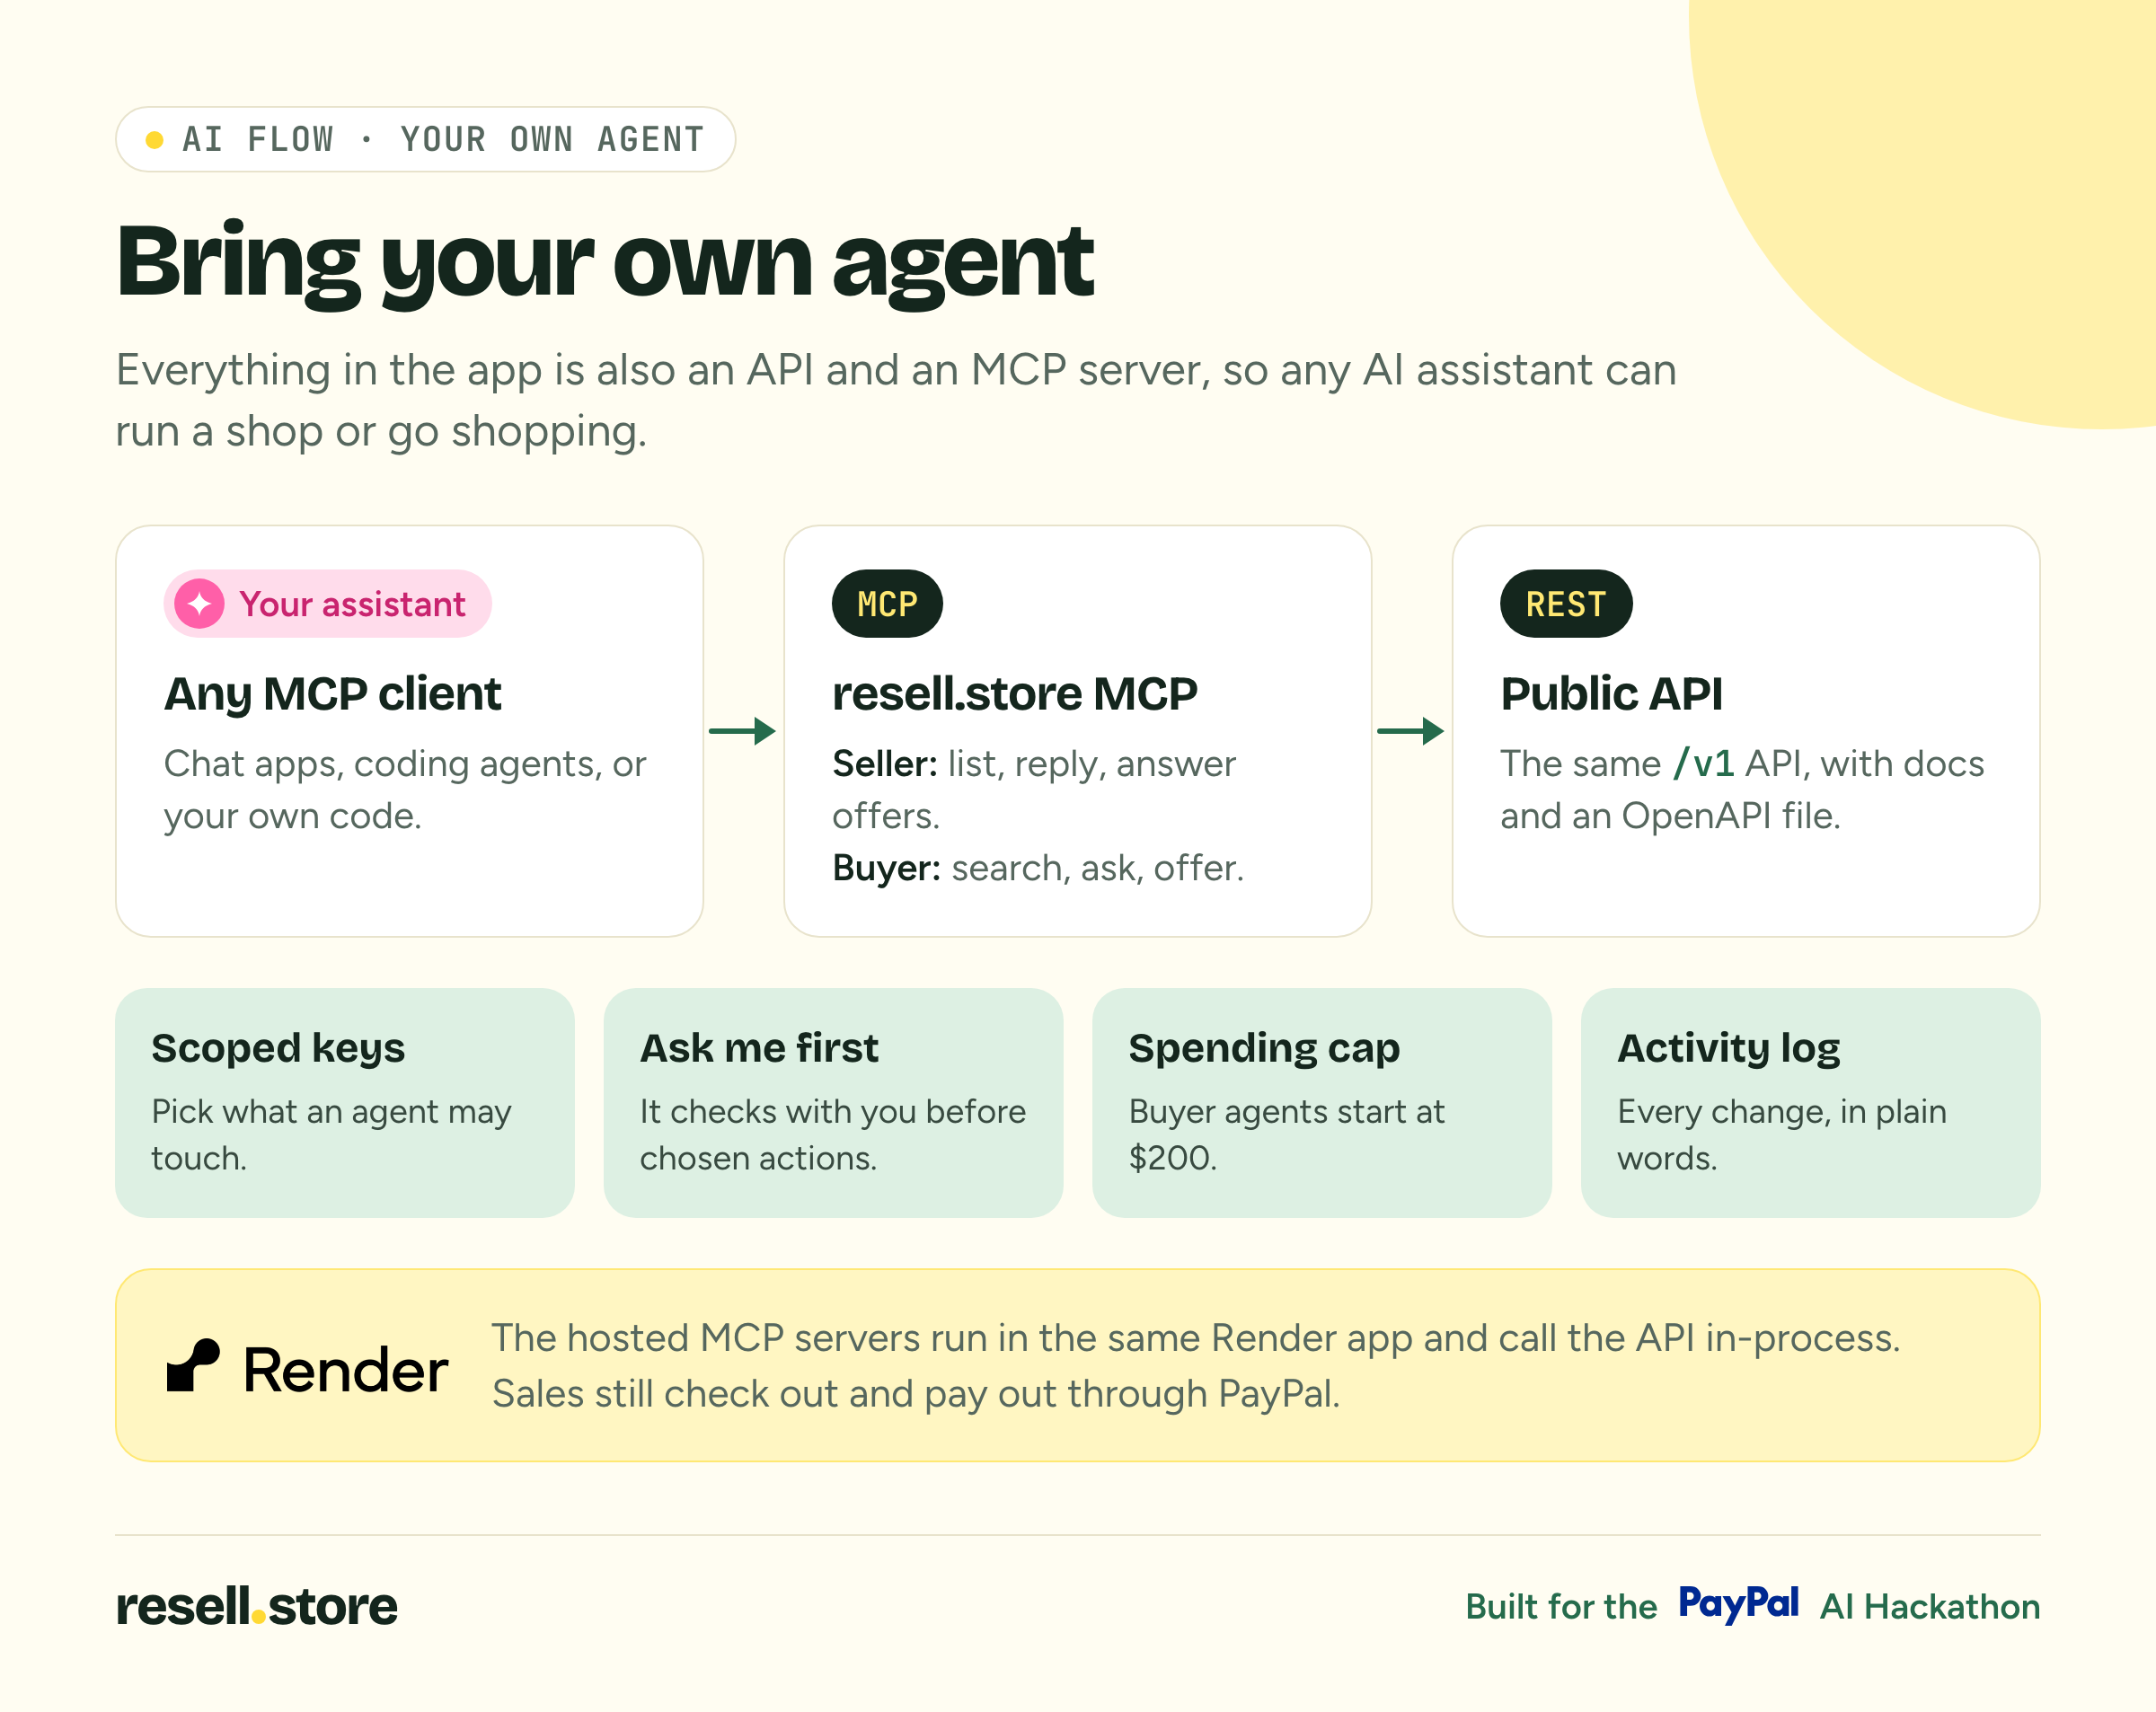This screenshot has width=2156, height=1712.
Task: Click the Bring your own agent title
Action: pyautogui.click(x=605, y=262)
